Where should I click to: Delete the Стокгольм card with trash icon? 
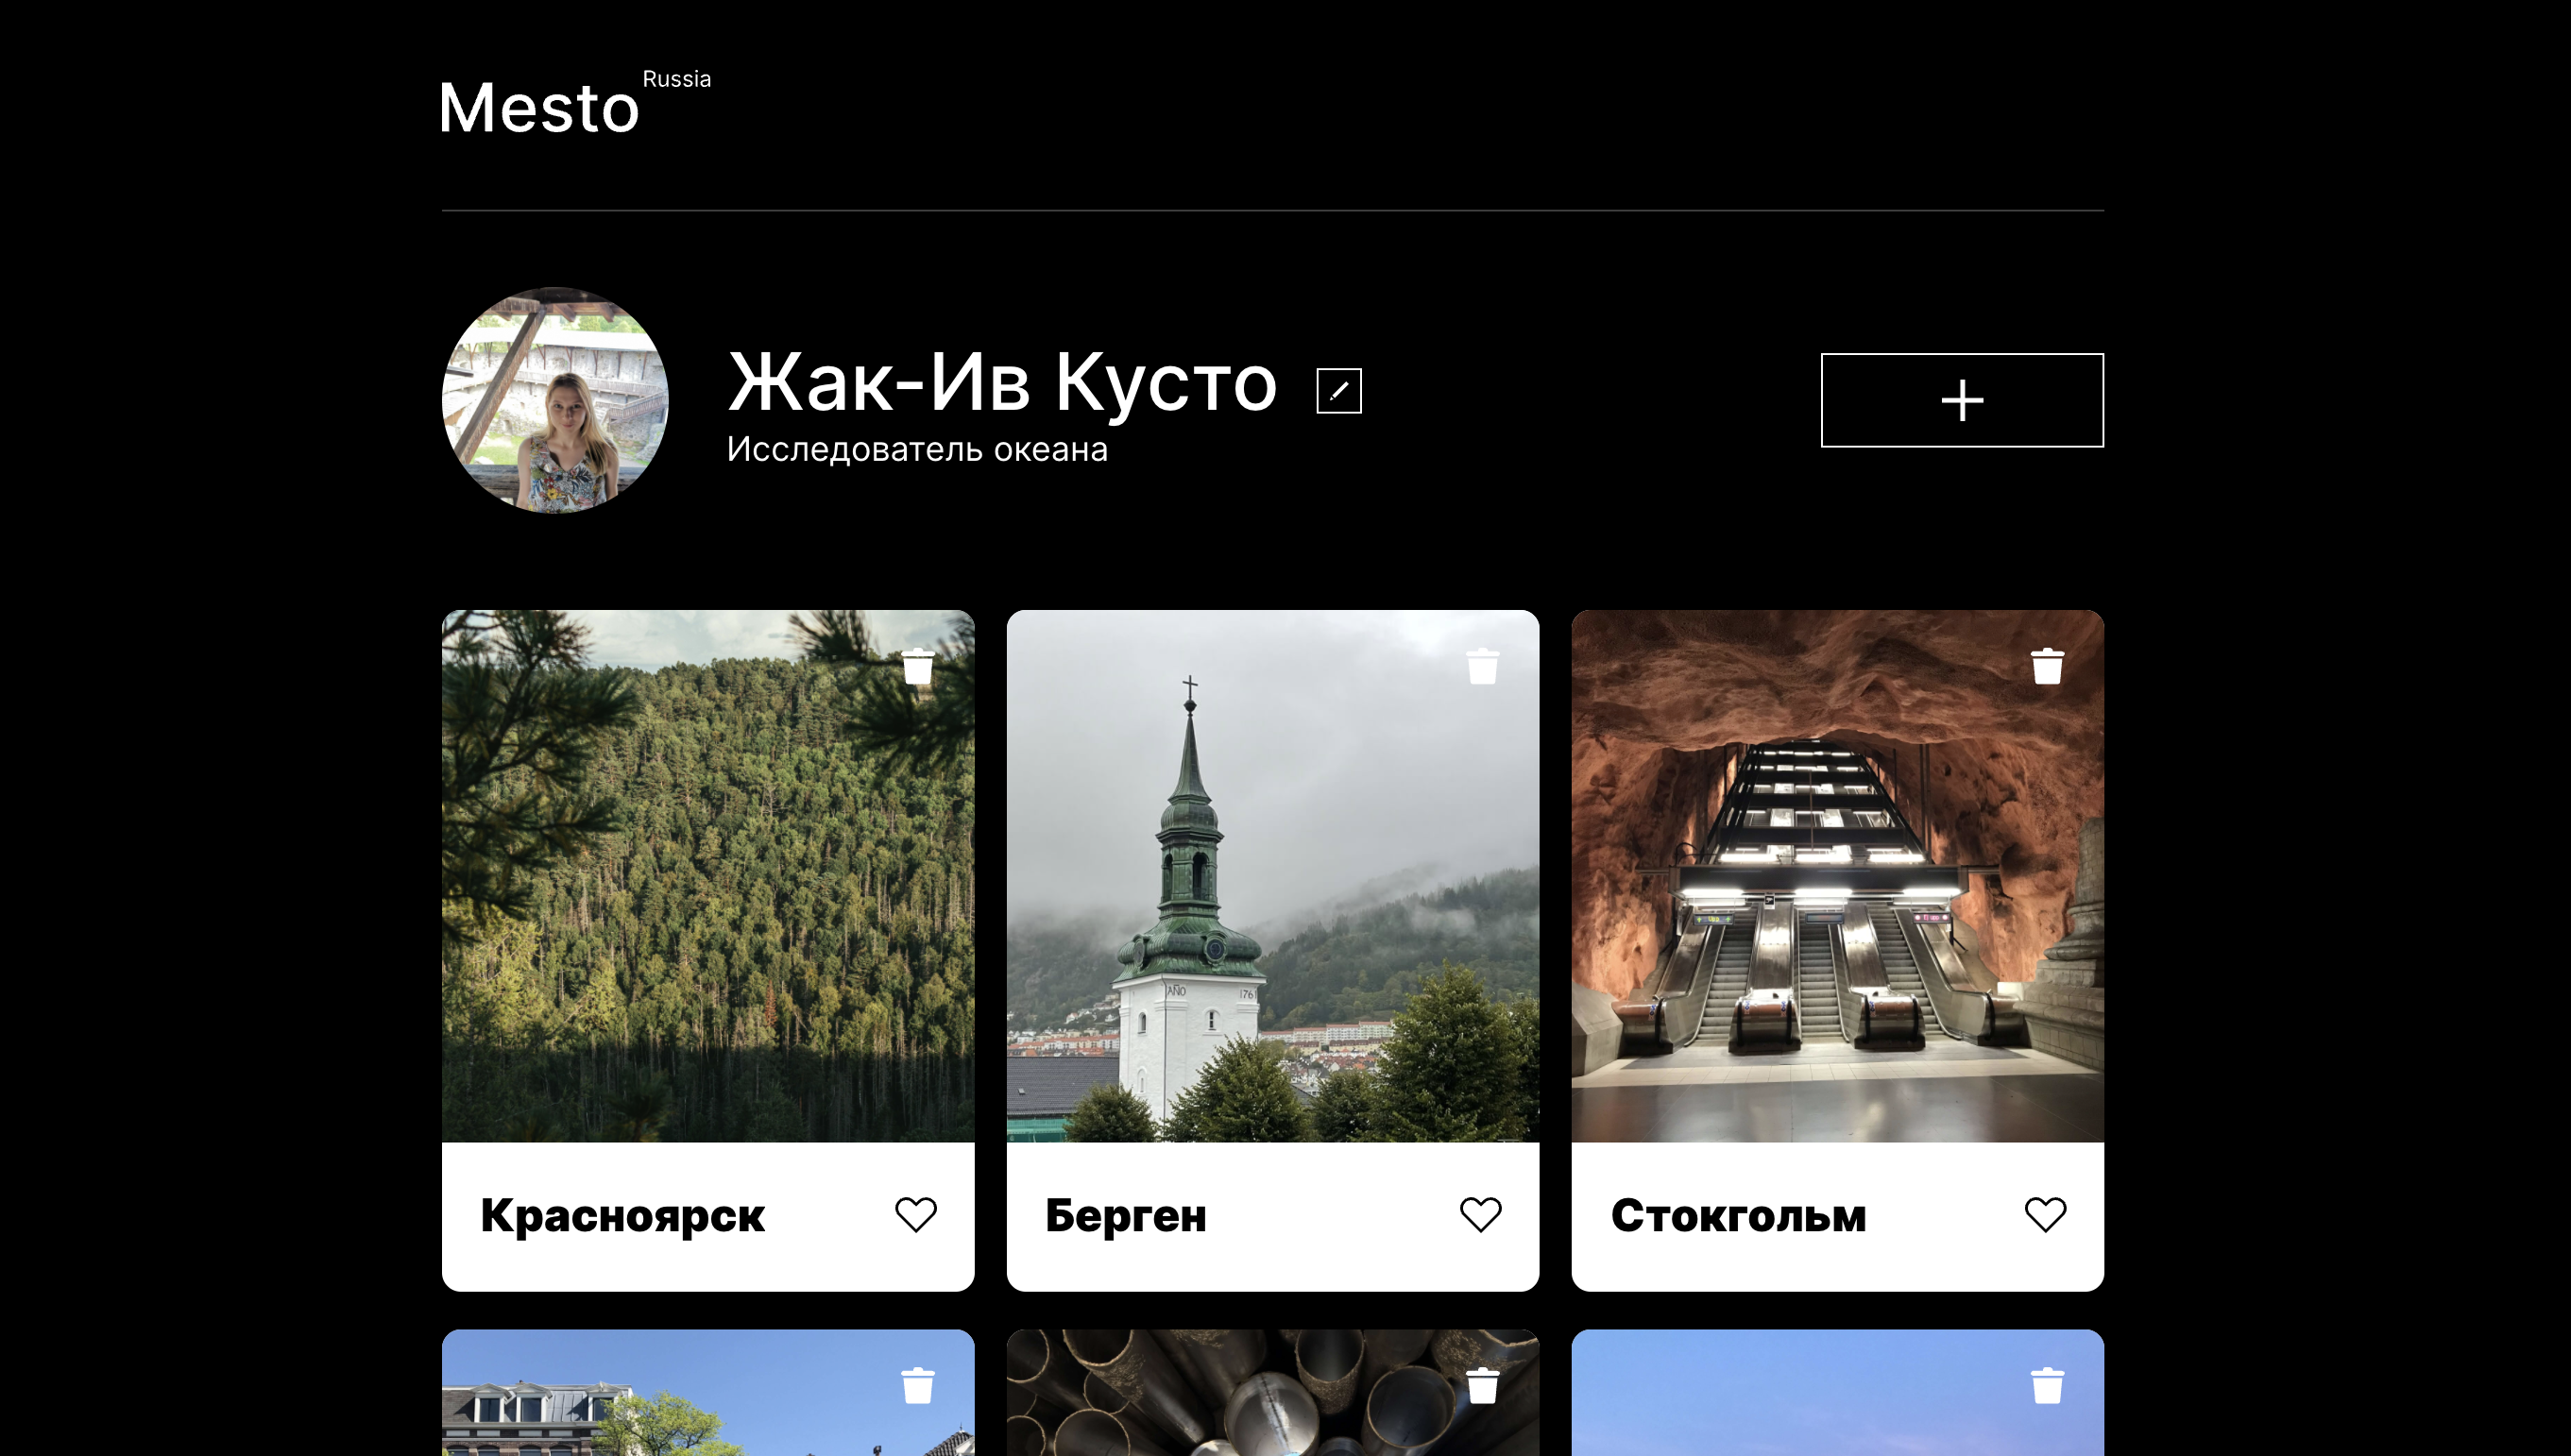2047,666
